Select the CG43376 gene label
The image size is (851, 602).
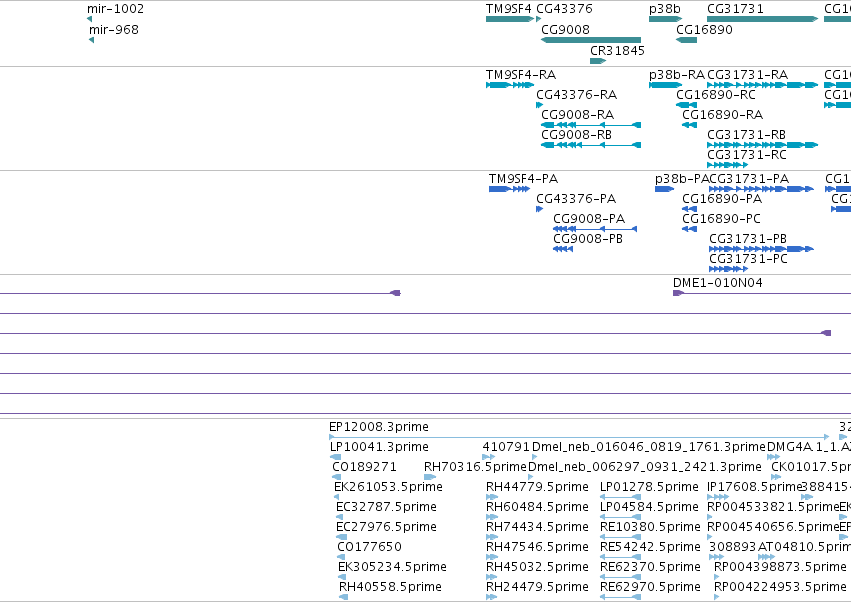click(x=564, y=9)
